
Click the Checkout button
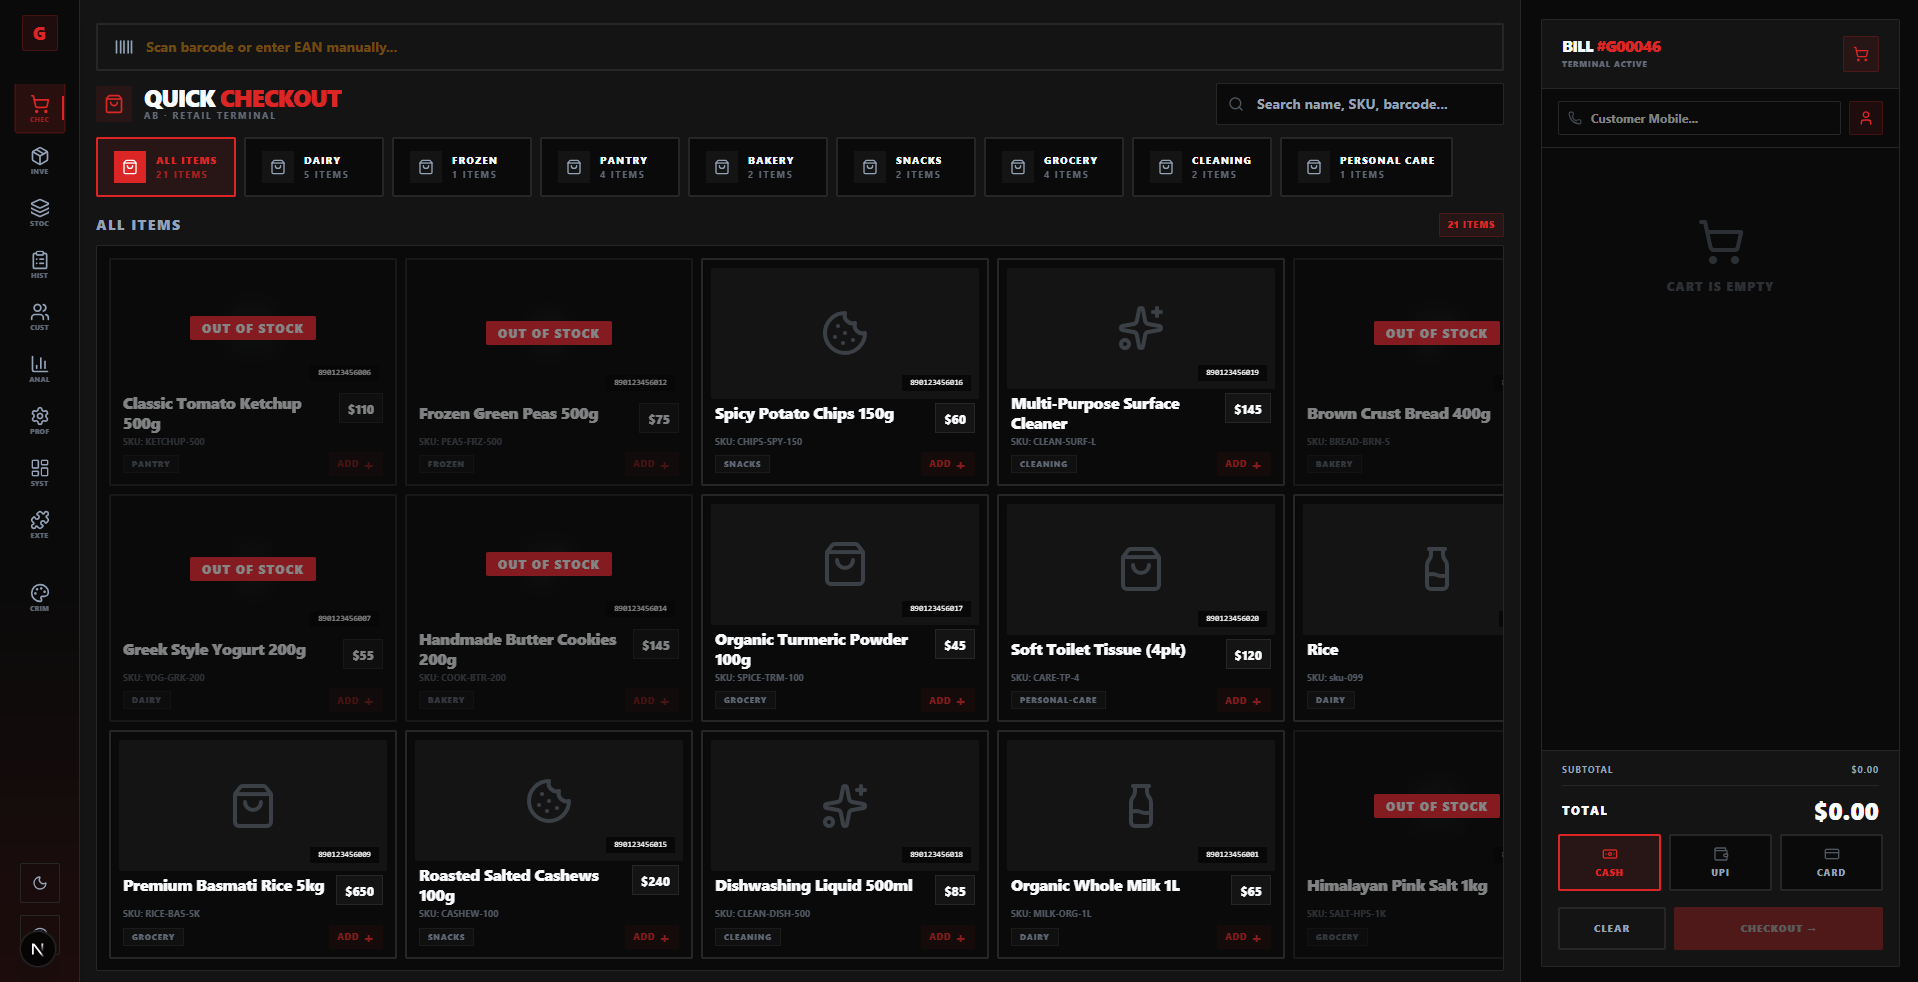tap(1778, 929)
